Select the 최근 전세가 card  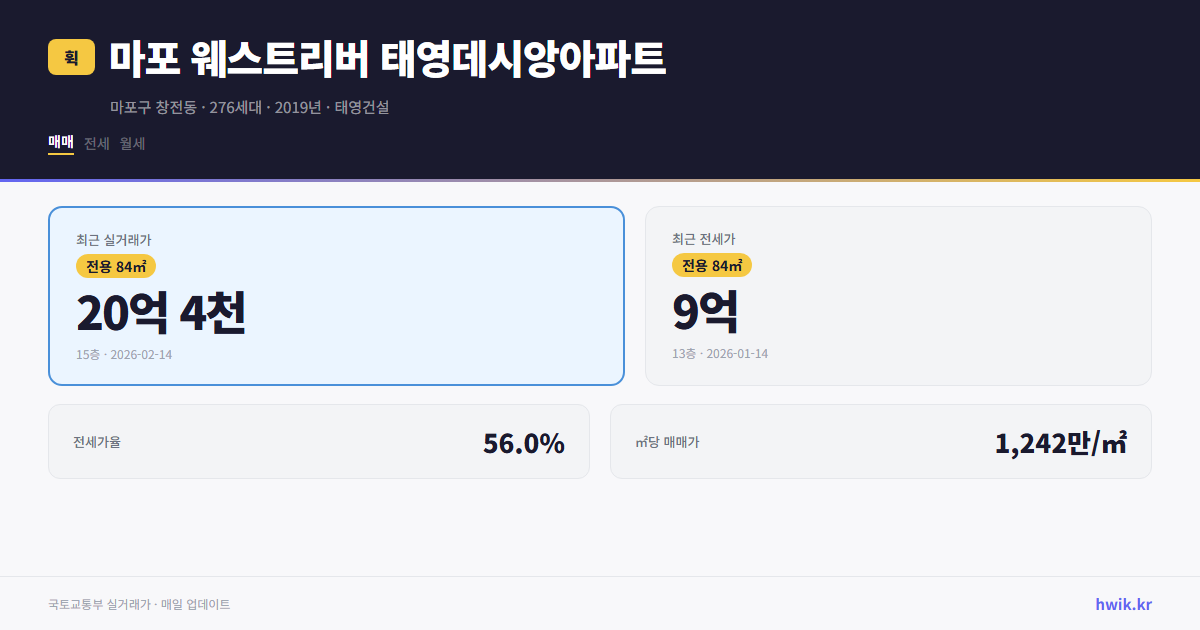898,295
